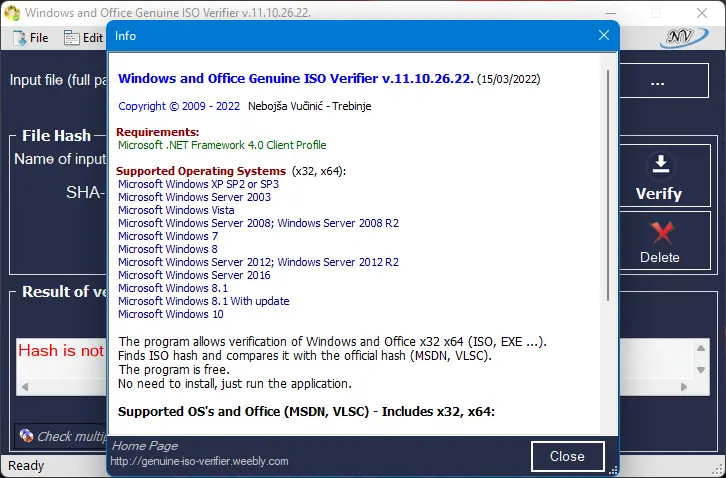Open the Edit menu
This screenshot has width=726, height=478.
click(84, 38)
